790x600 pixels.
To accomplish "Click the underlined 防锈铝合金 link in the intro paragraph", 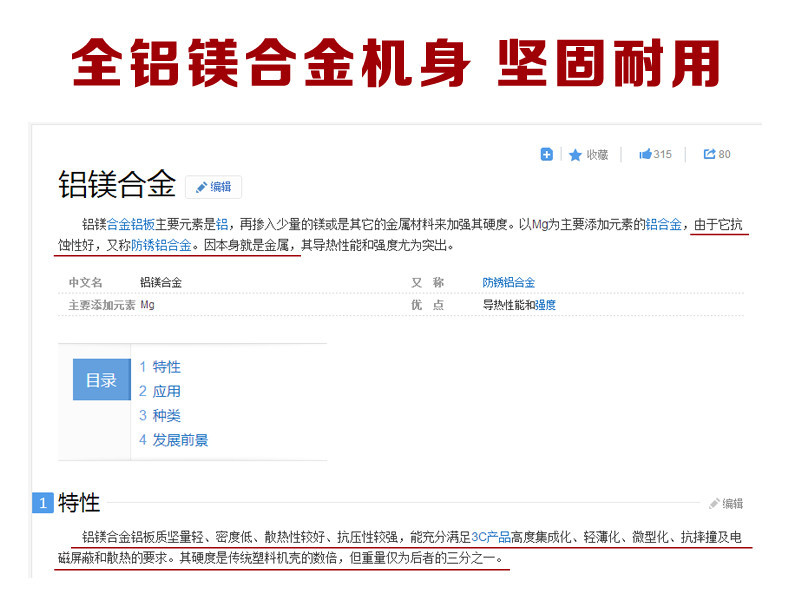I will [x=161, y=245].
